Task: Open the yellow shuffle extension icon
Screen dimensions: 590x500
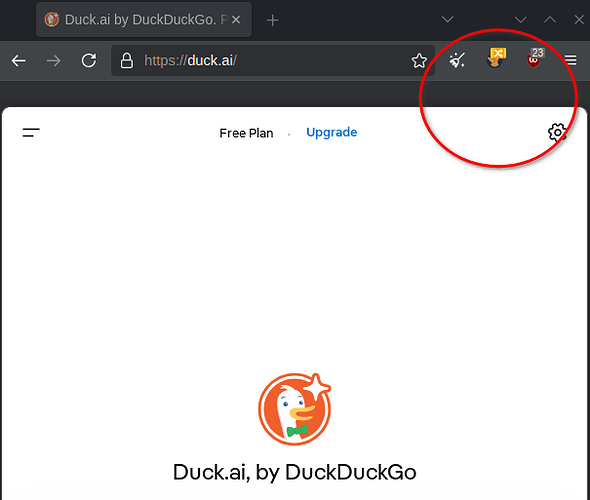Action: point(496,58)
